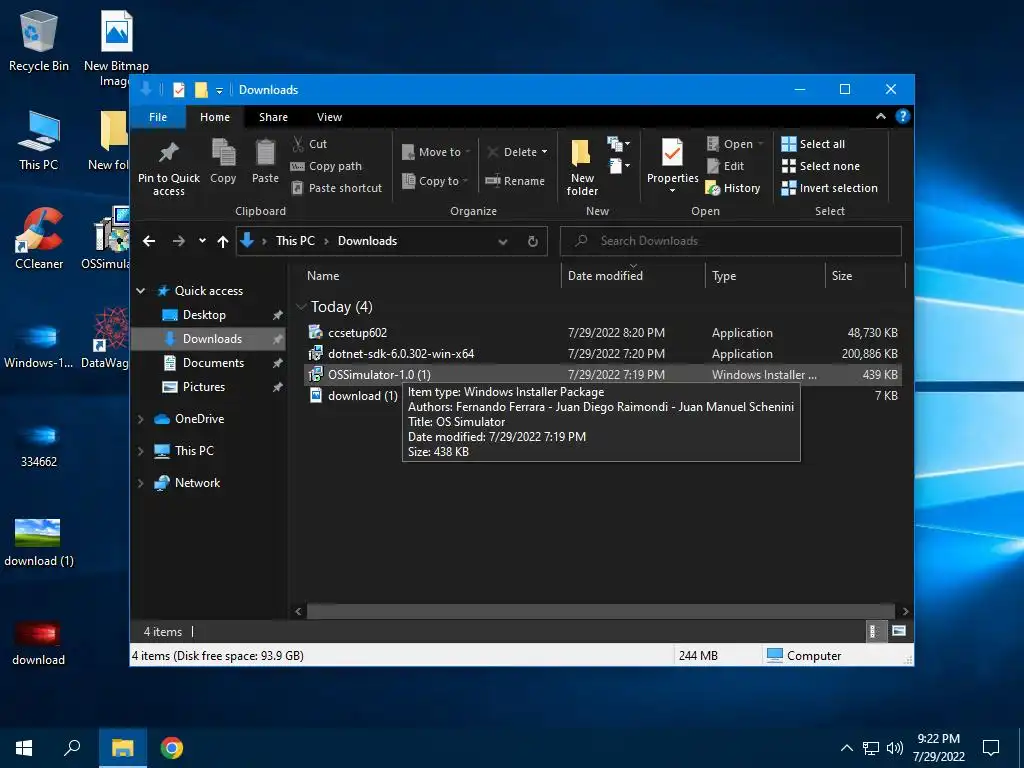The width and height of the screenshot is (1024, 768).
Task: Click the Search Downloads field
Action: (731, 241)
